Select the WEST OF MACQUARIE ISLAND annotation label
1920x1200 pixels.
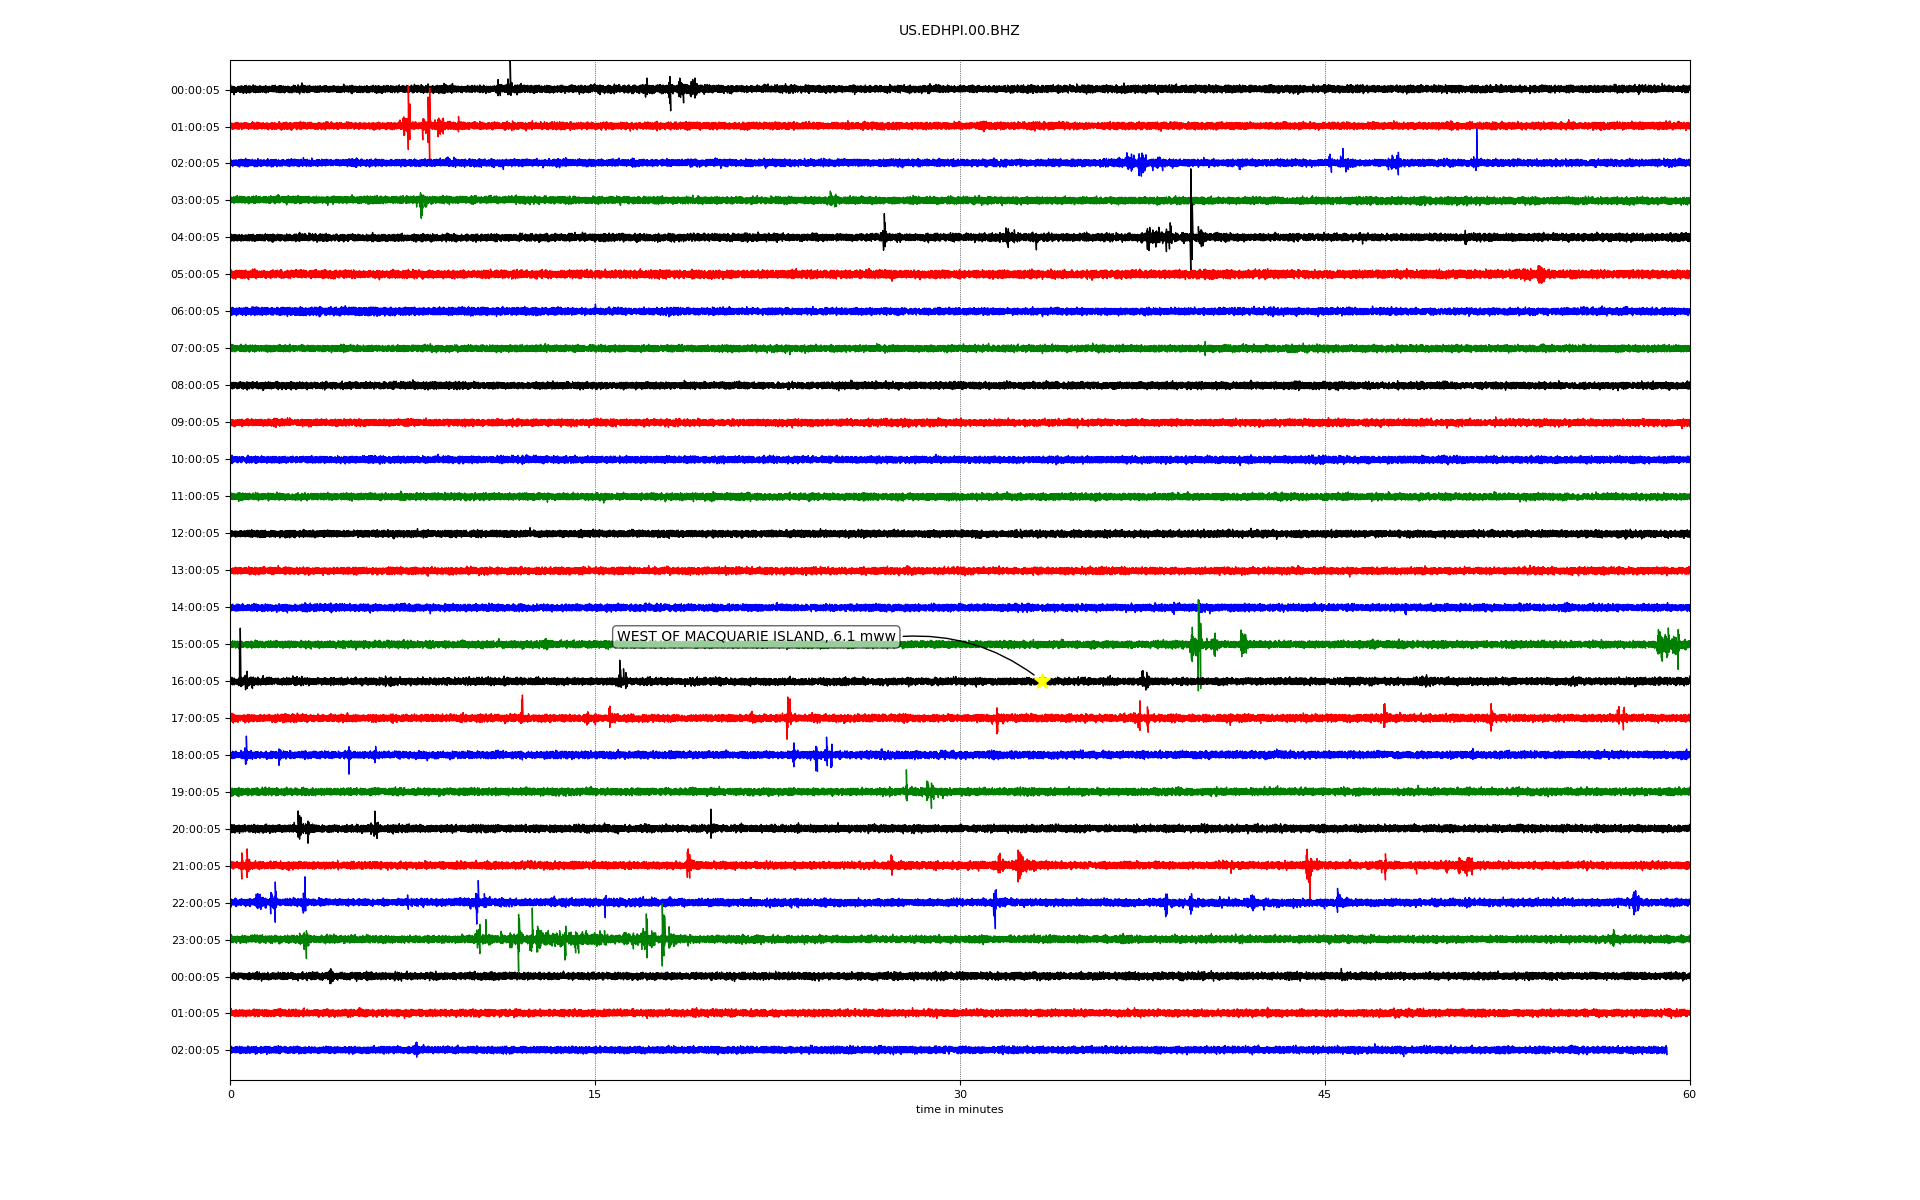coord(756,637)
